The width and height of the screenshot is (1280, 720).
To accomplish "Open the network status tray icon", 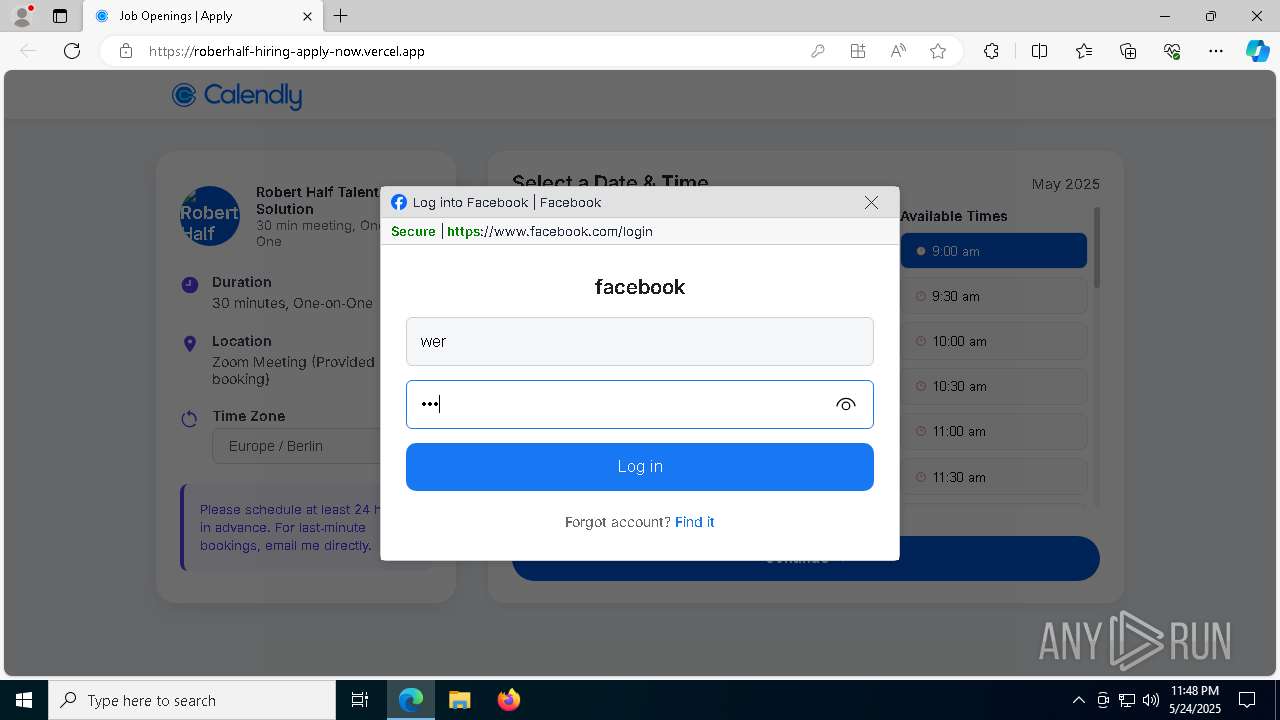I will pyautogui.click(x=1127, y=700).
